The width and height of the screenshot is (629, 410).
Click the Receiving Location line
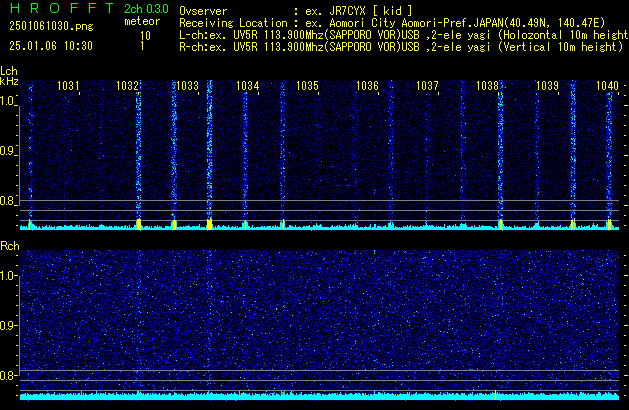click(x=392, y=23)
